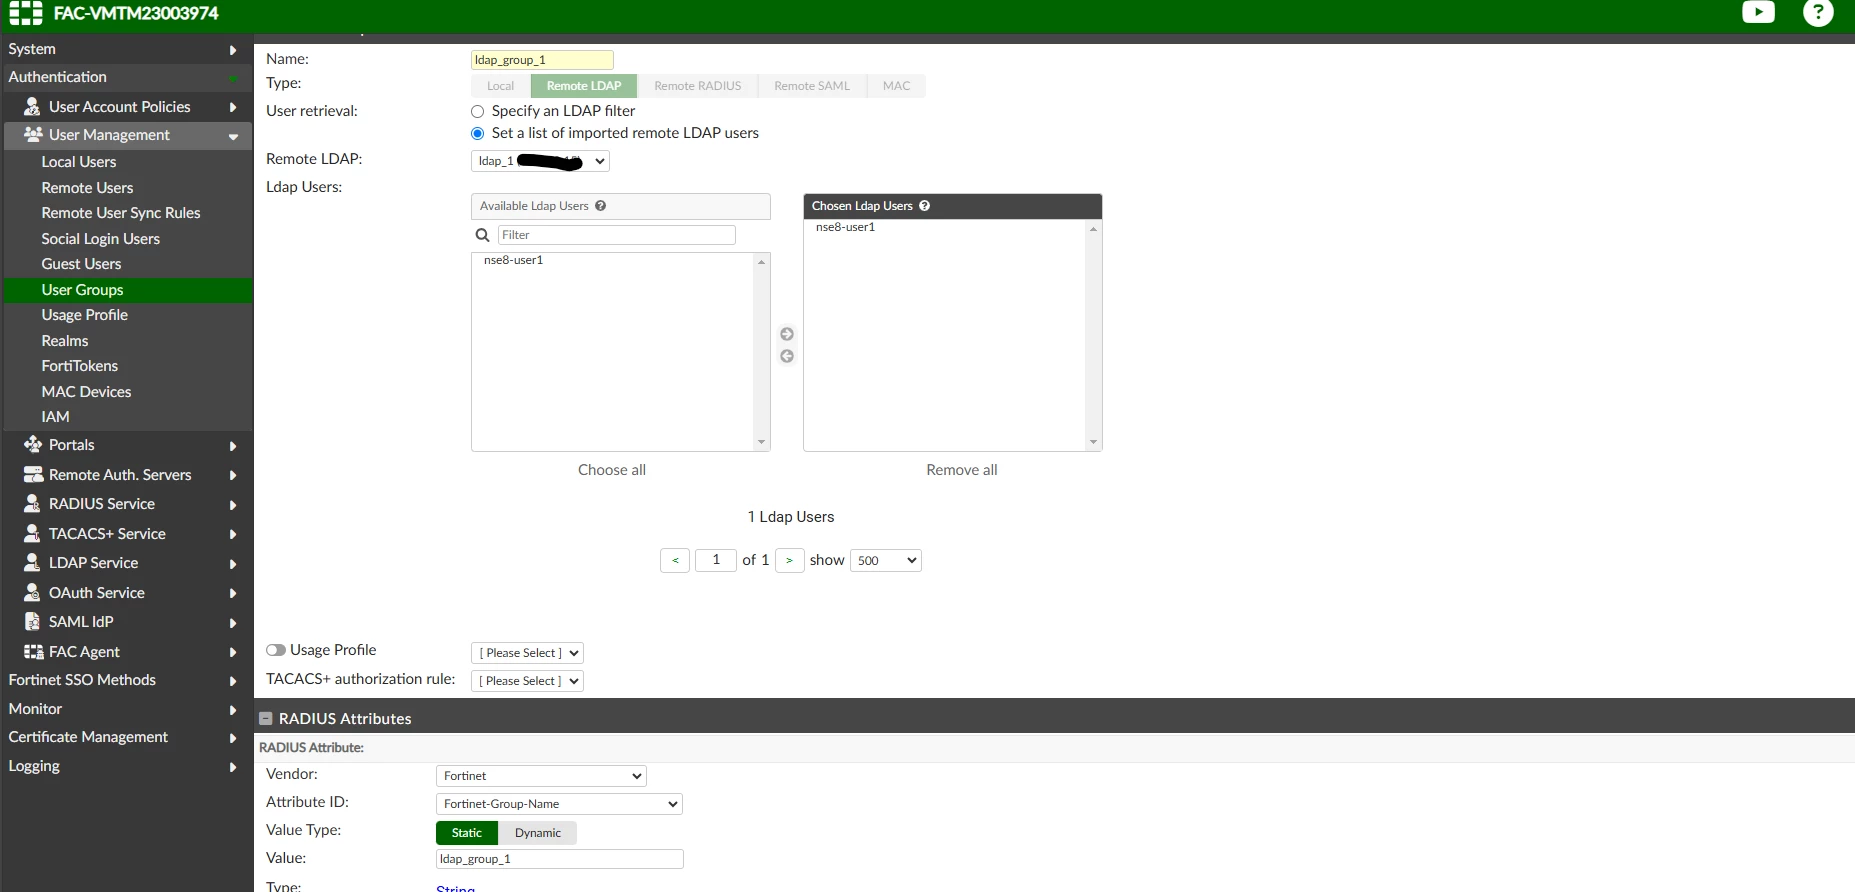Go to previous page of Ldap users
This screenshot has width=1855, height=892.
(x=675, y=560)
